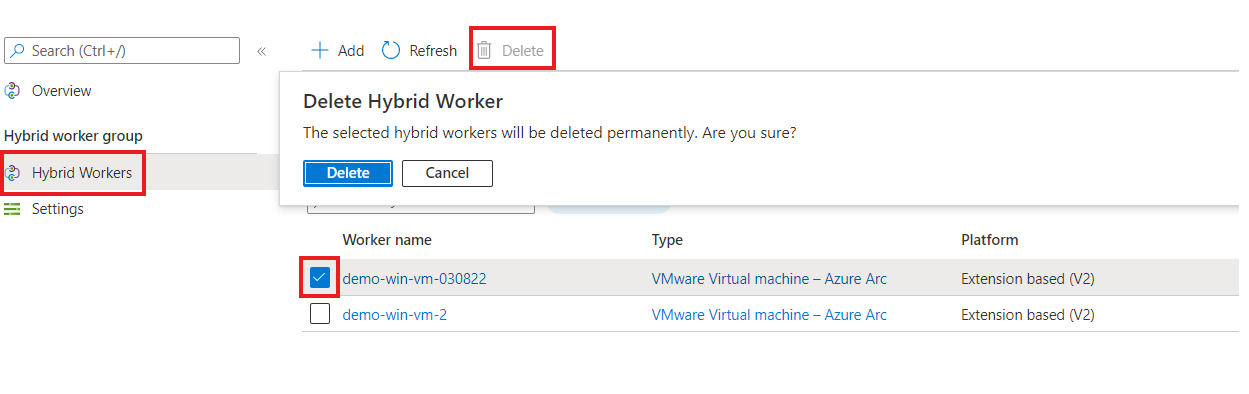Click Cancel in the delete dialog
The width and height of the screenshot is (1249, 394).
click(447, 173)
